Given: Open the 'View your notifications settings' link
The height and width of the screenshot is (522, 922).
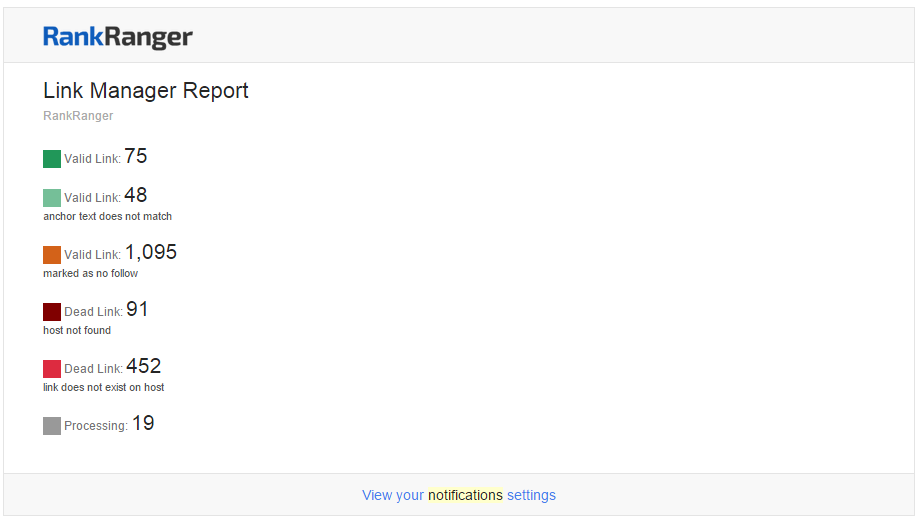Looking at the screenshot, I should point(459,495).
